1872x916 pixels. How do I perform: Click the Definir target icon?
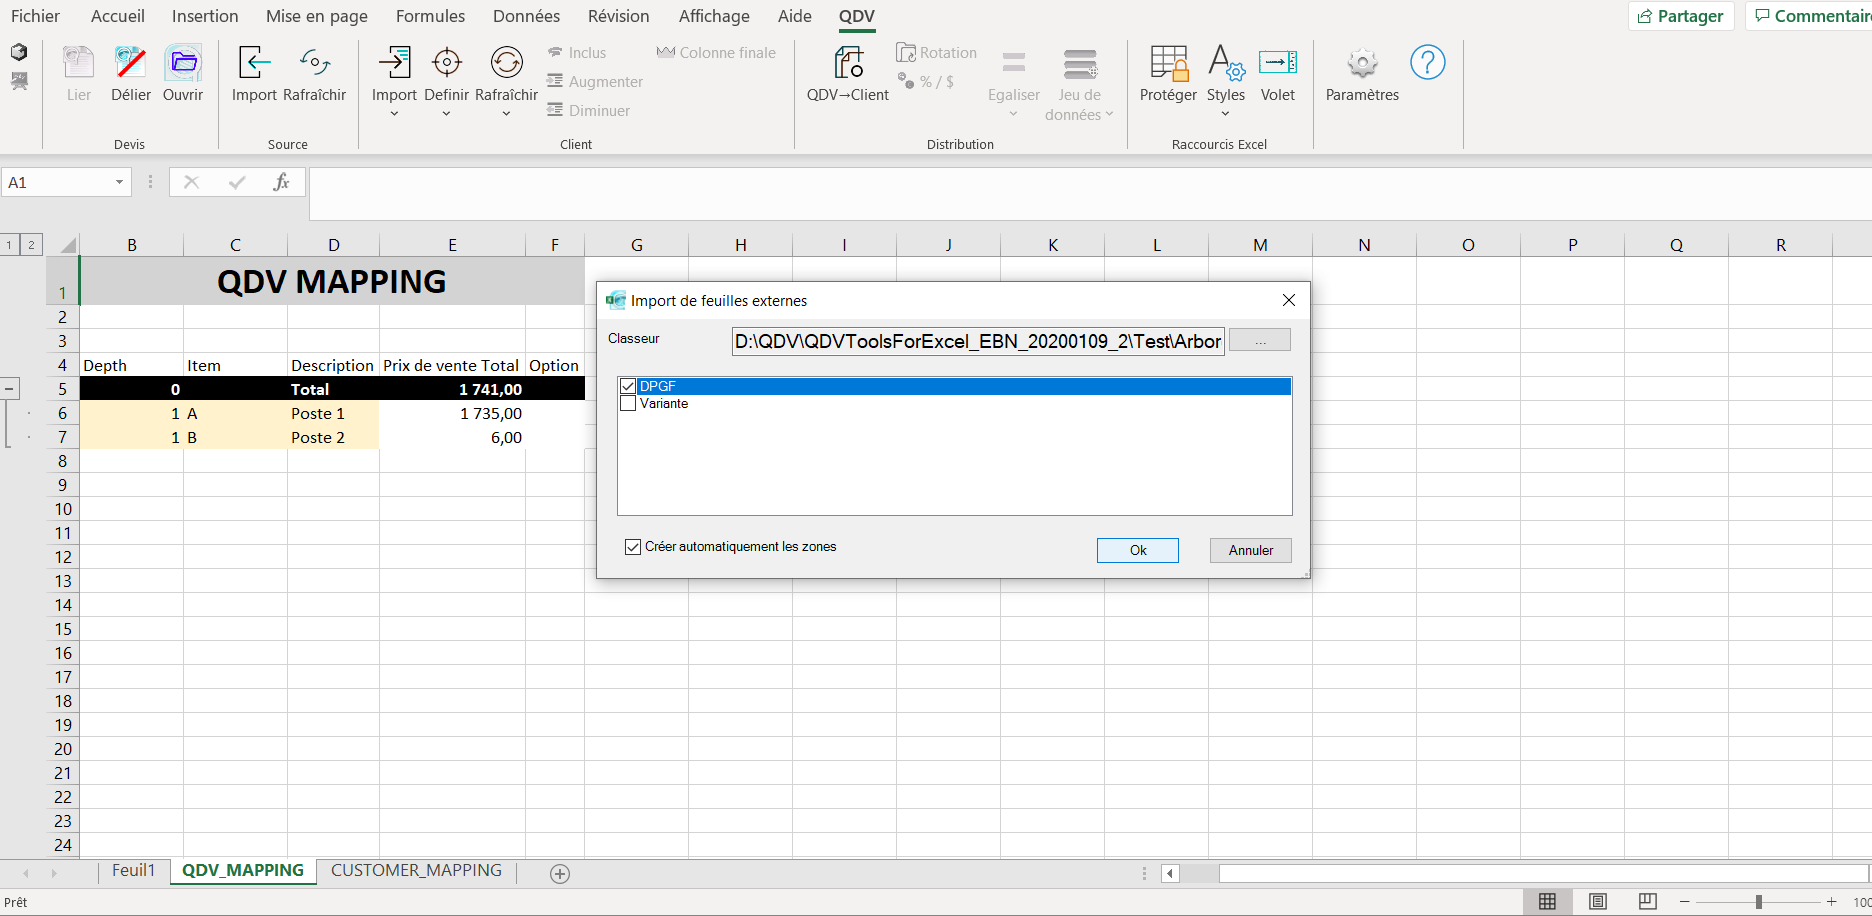coord(446,63)
